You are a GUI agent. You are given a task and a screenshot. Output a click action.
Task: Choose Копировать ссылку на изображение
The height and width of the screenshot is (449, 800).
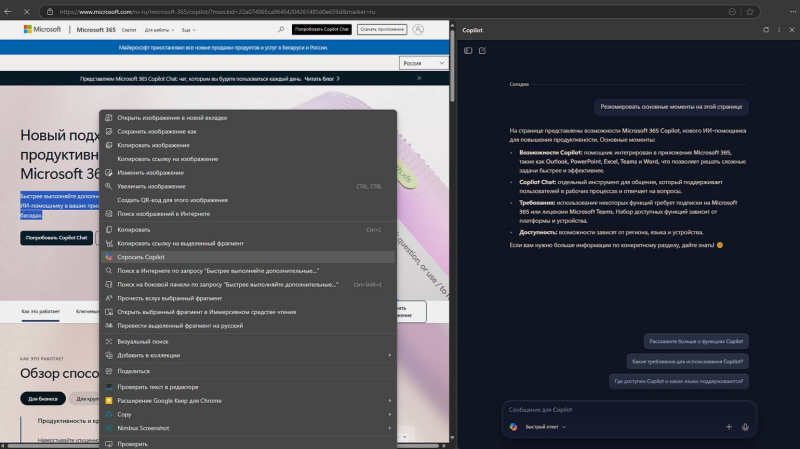point(248,159)
